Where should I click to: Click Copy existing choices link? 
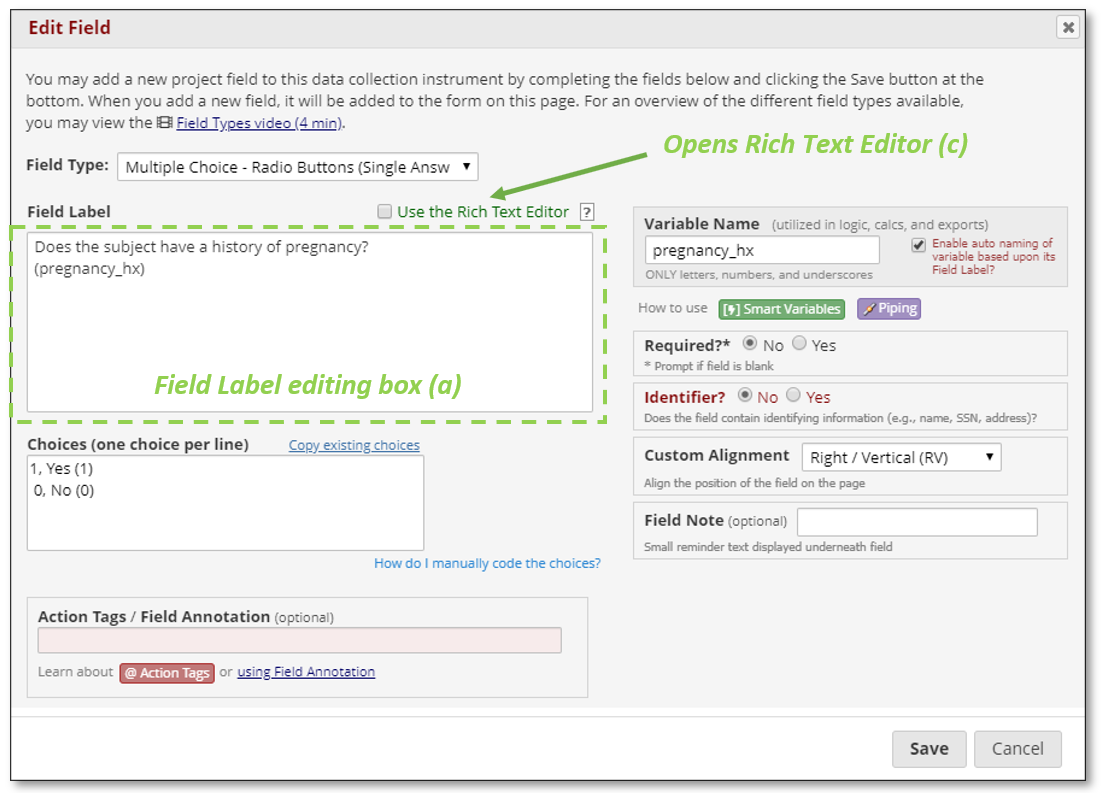[x=354, y=446]
